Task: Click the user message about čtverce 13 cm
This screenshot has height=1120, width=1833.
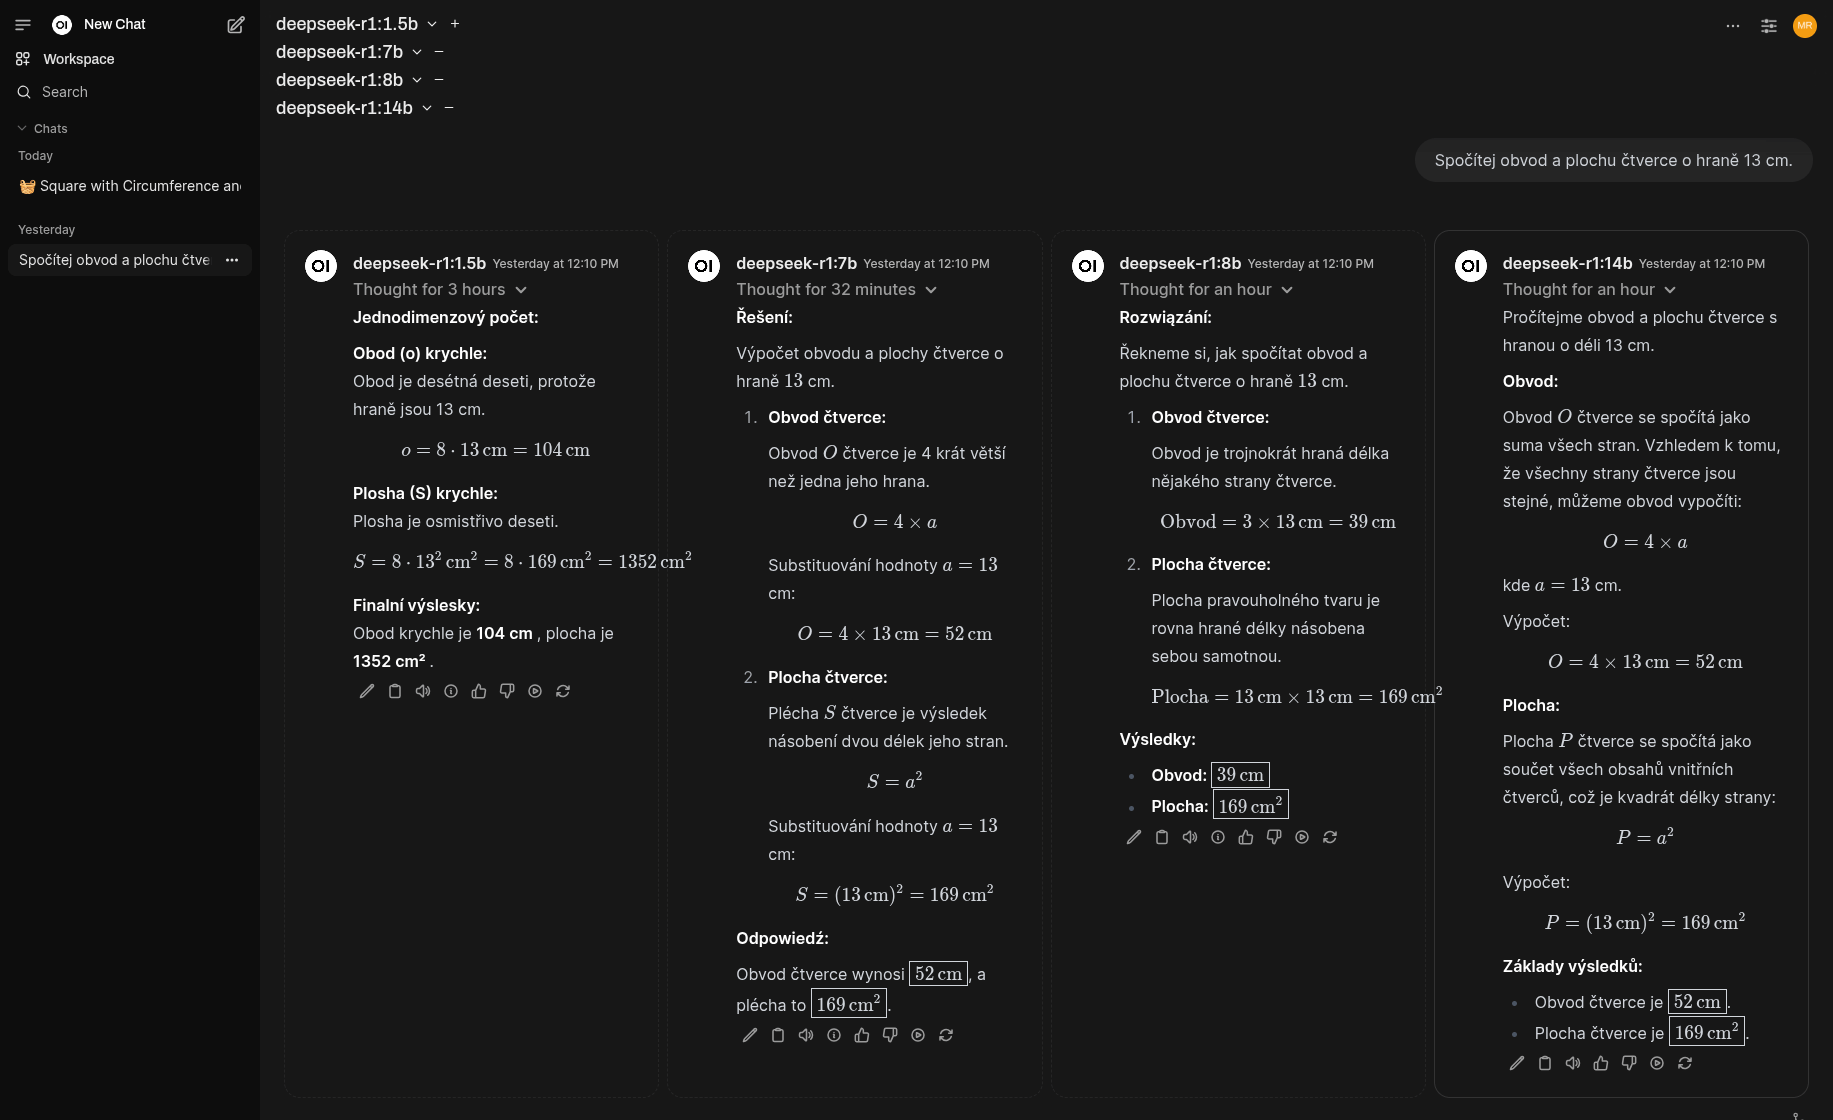Action: click(1613, 160)
